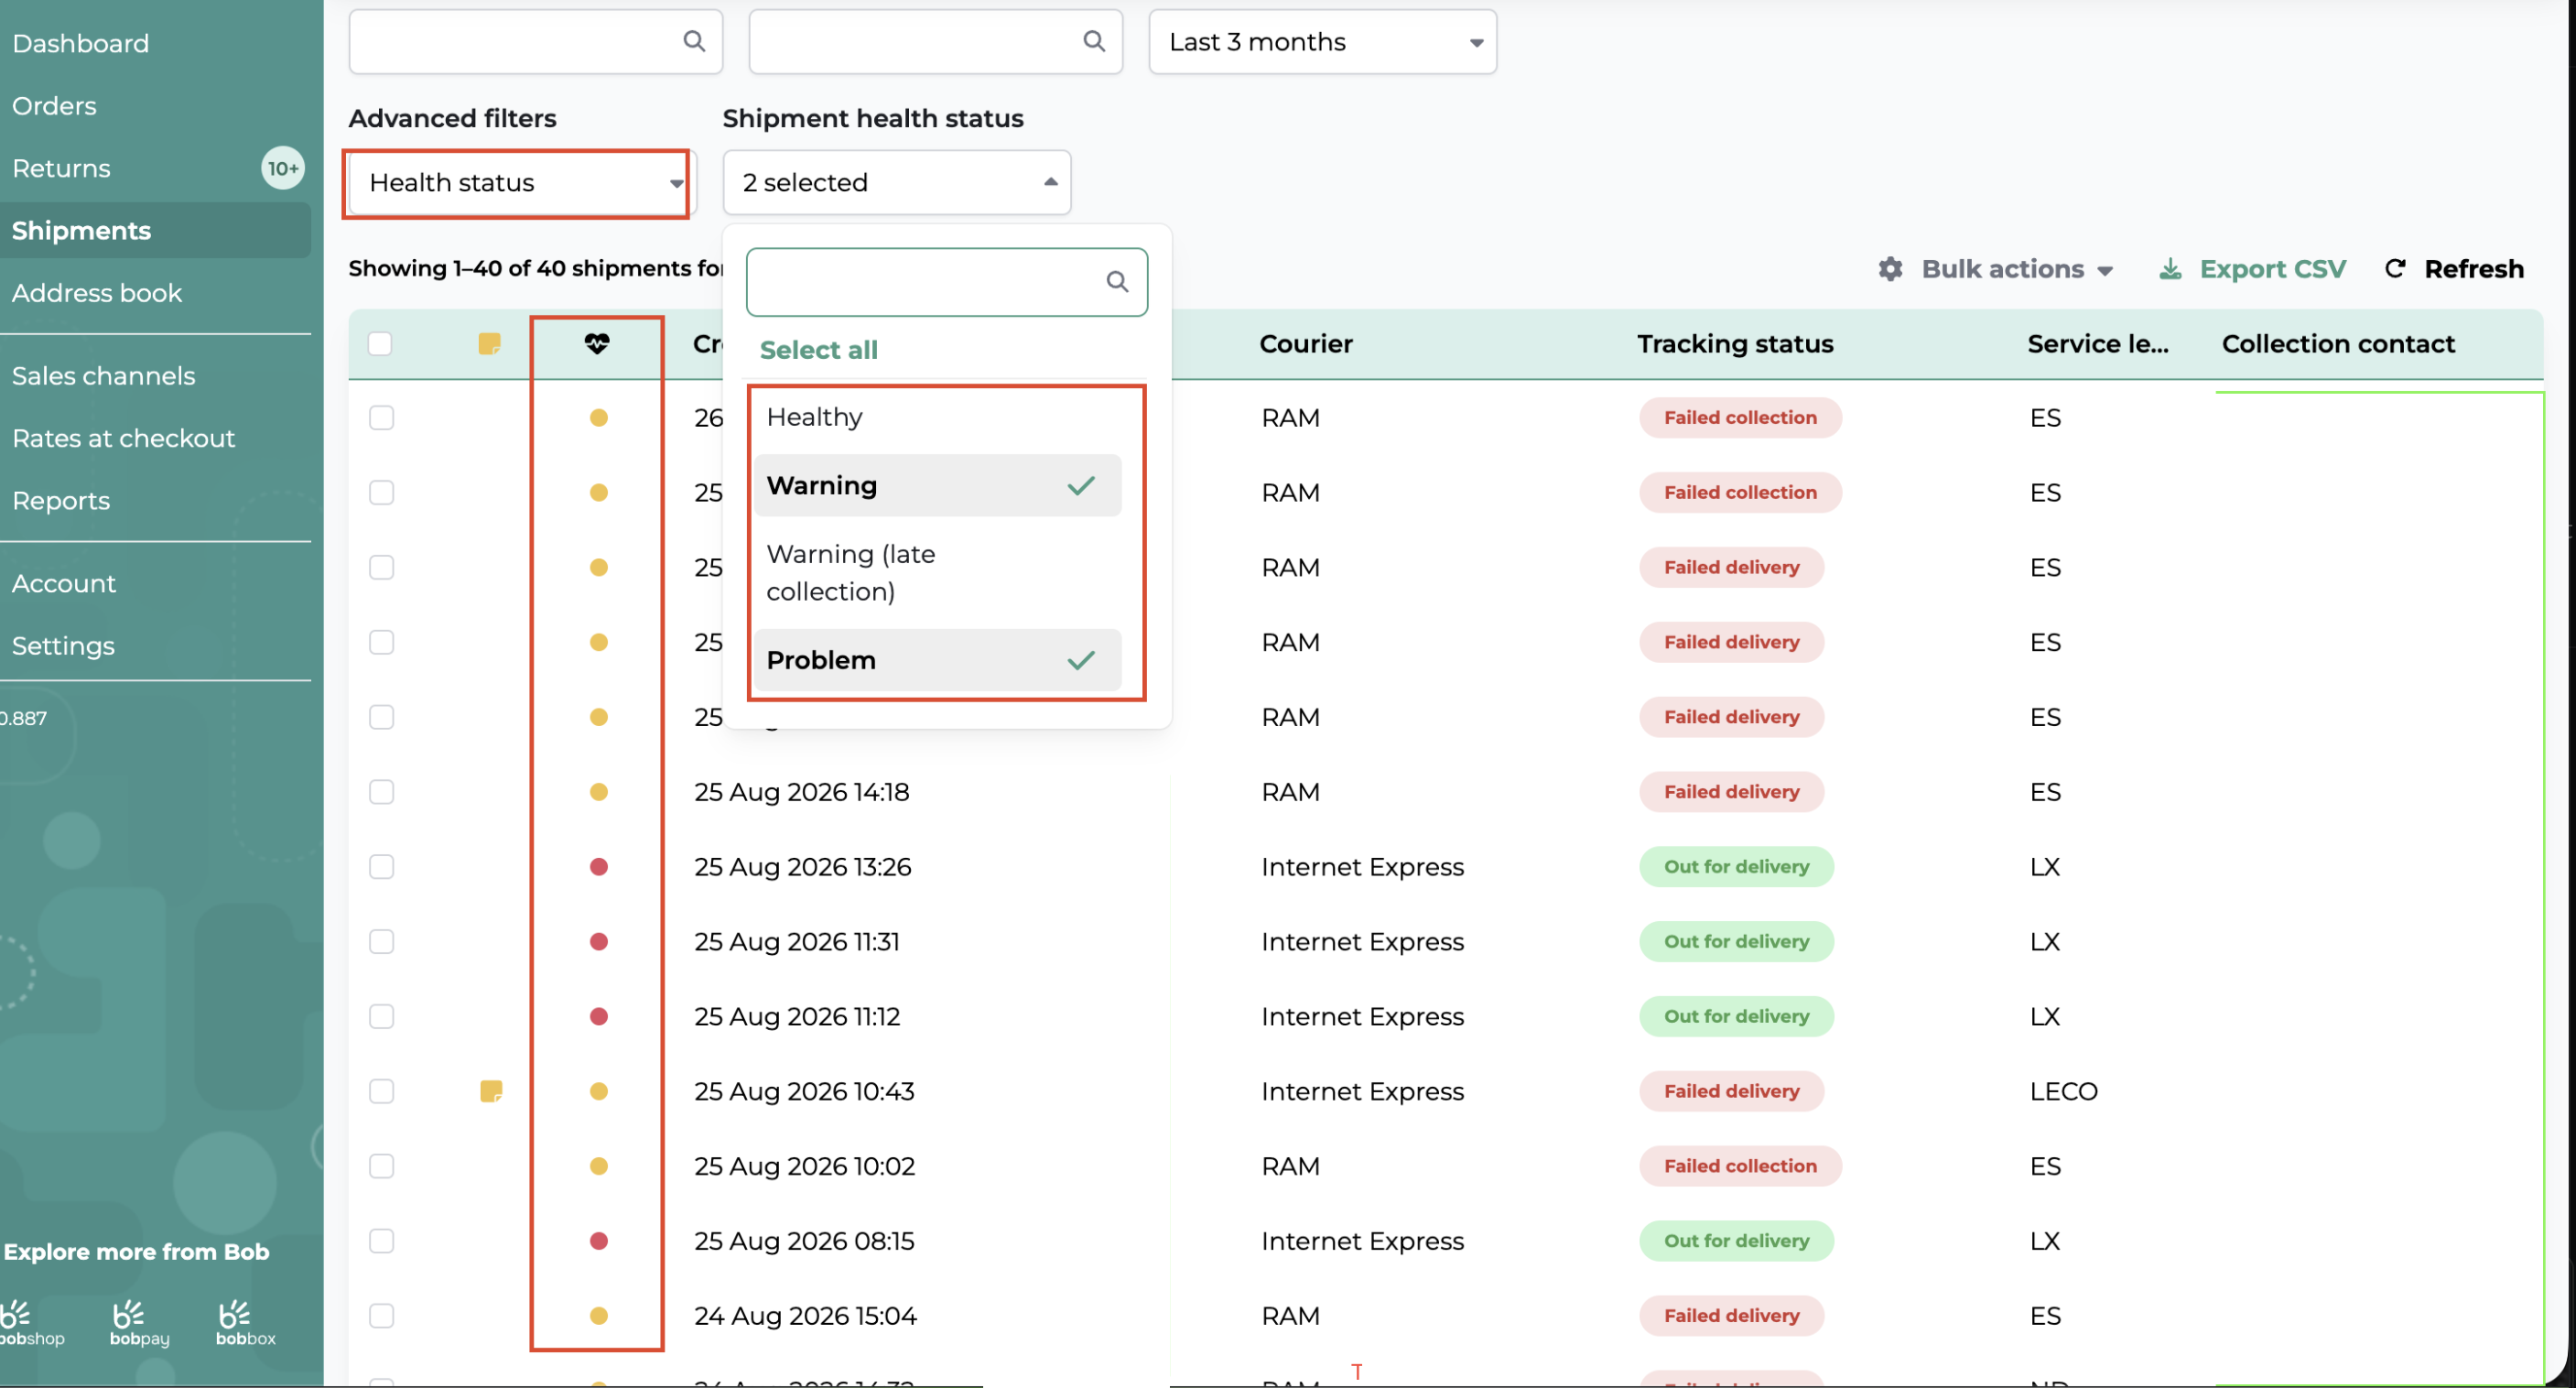
Task: Check the box for the 25 Aug 14:18 shipment
Action: [x=381, y=792]
